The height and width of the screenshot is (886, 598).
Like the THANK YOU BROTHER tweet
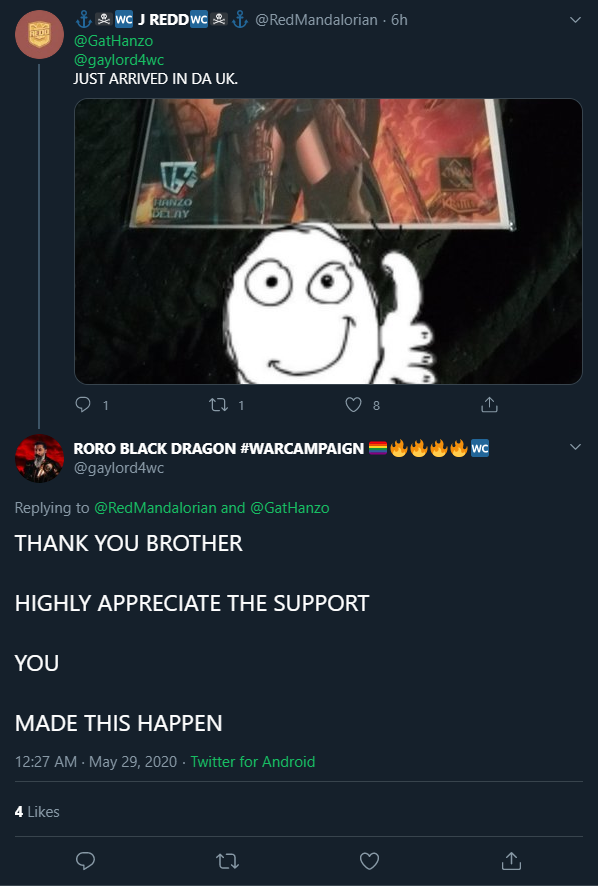click(369, 861)
